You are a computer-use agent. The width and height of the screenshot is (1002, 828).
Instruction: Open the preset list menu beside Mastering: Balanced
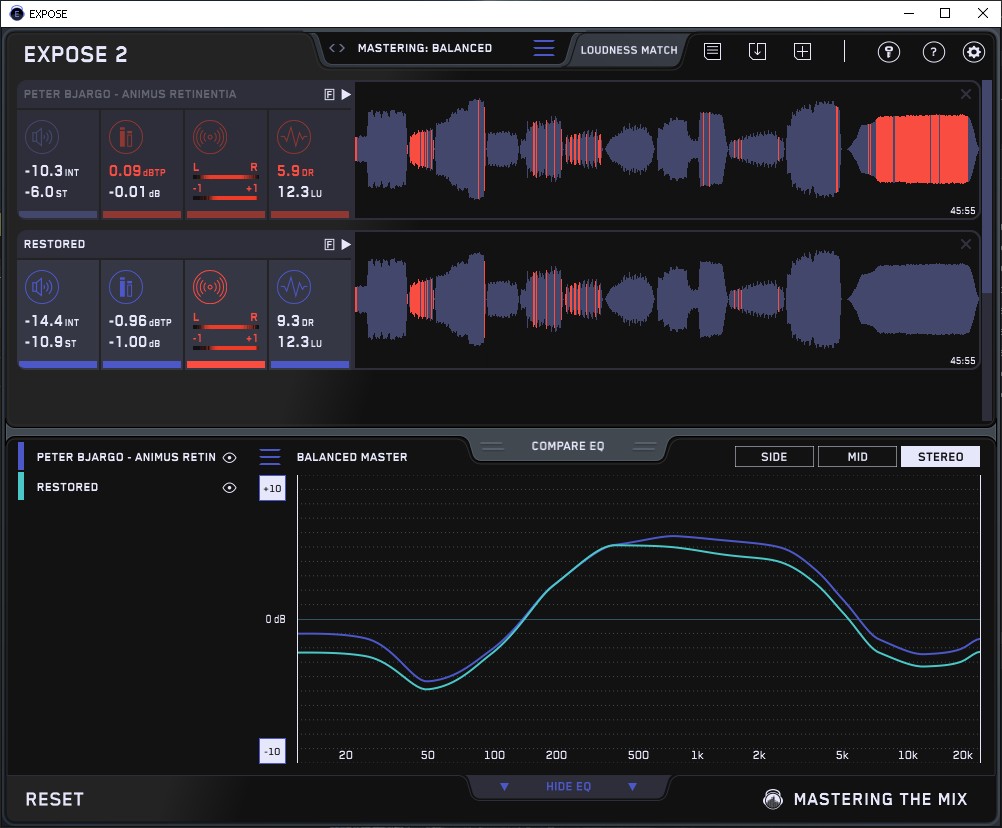point(544,48)
